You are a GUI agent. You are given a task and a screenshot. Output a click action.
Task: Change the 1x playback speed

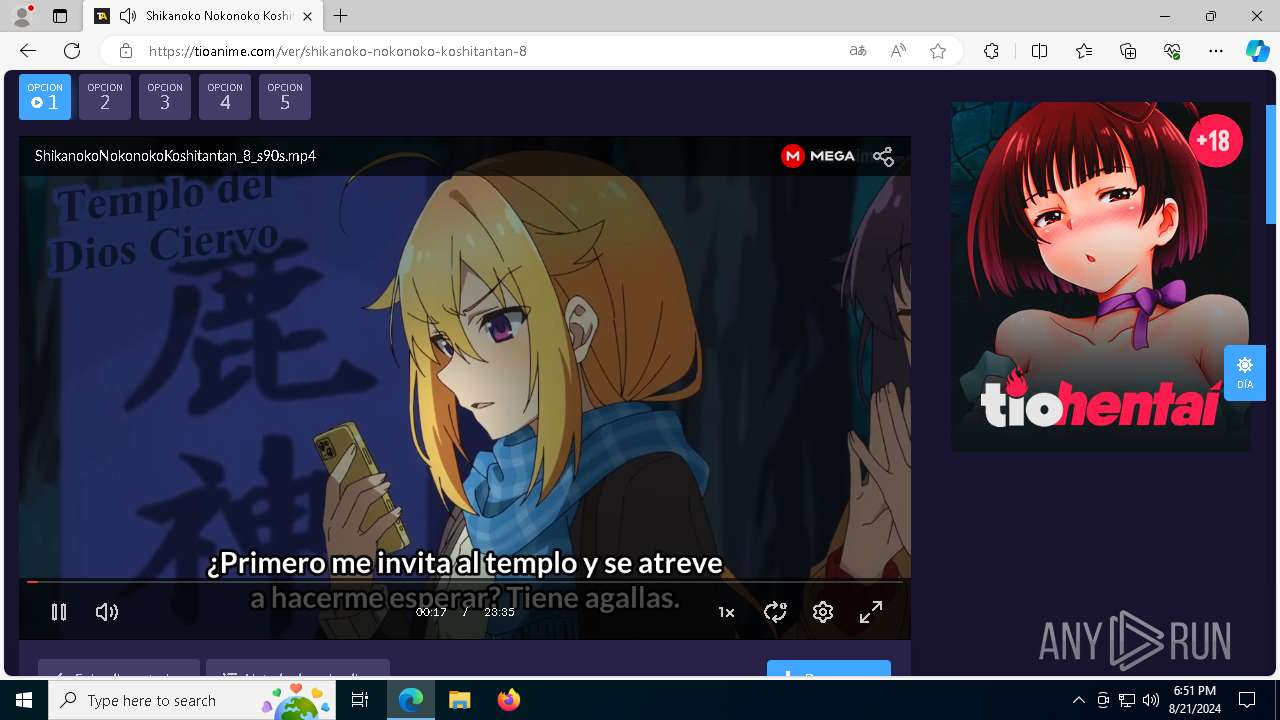pos(726,612)
